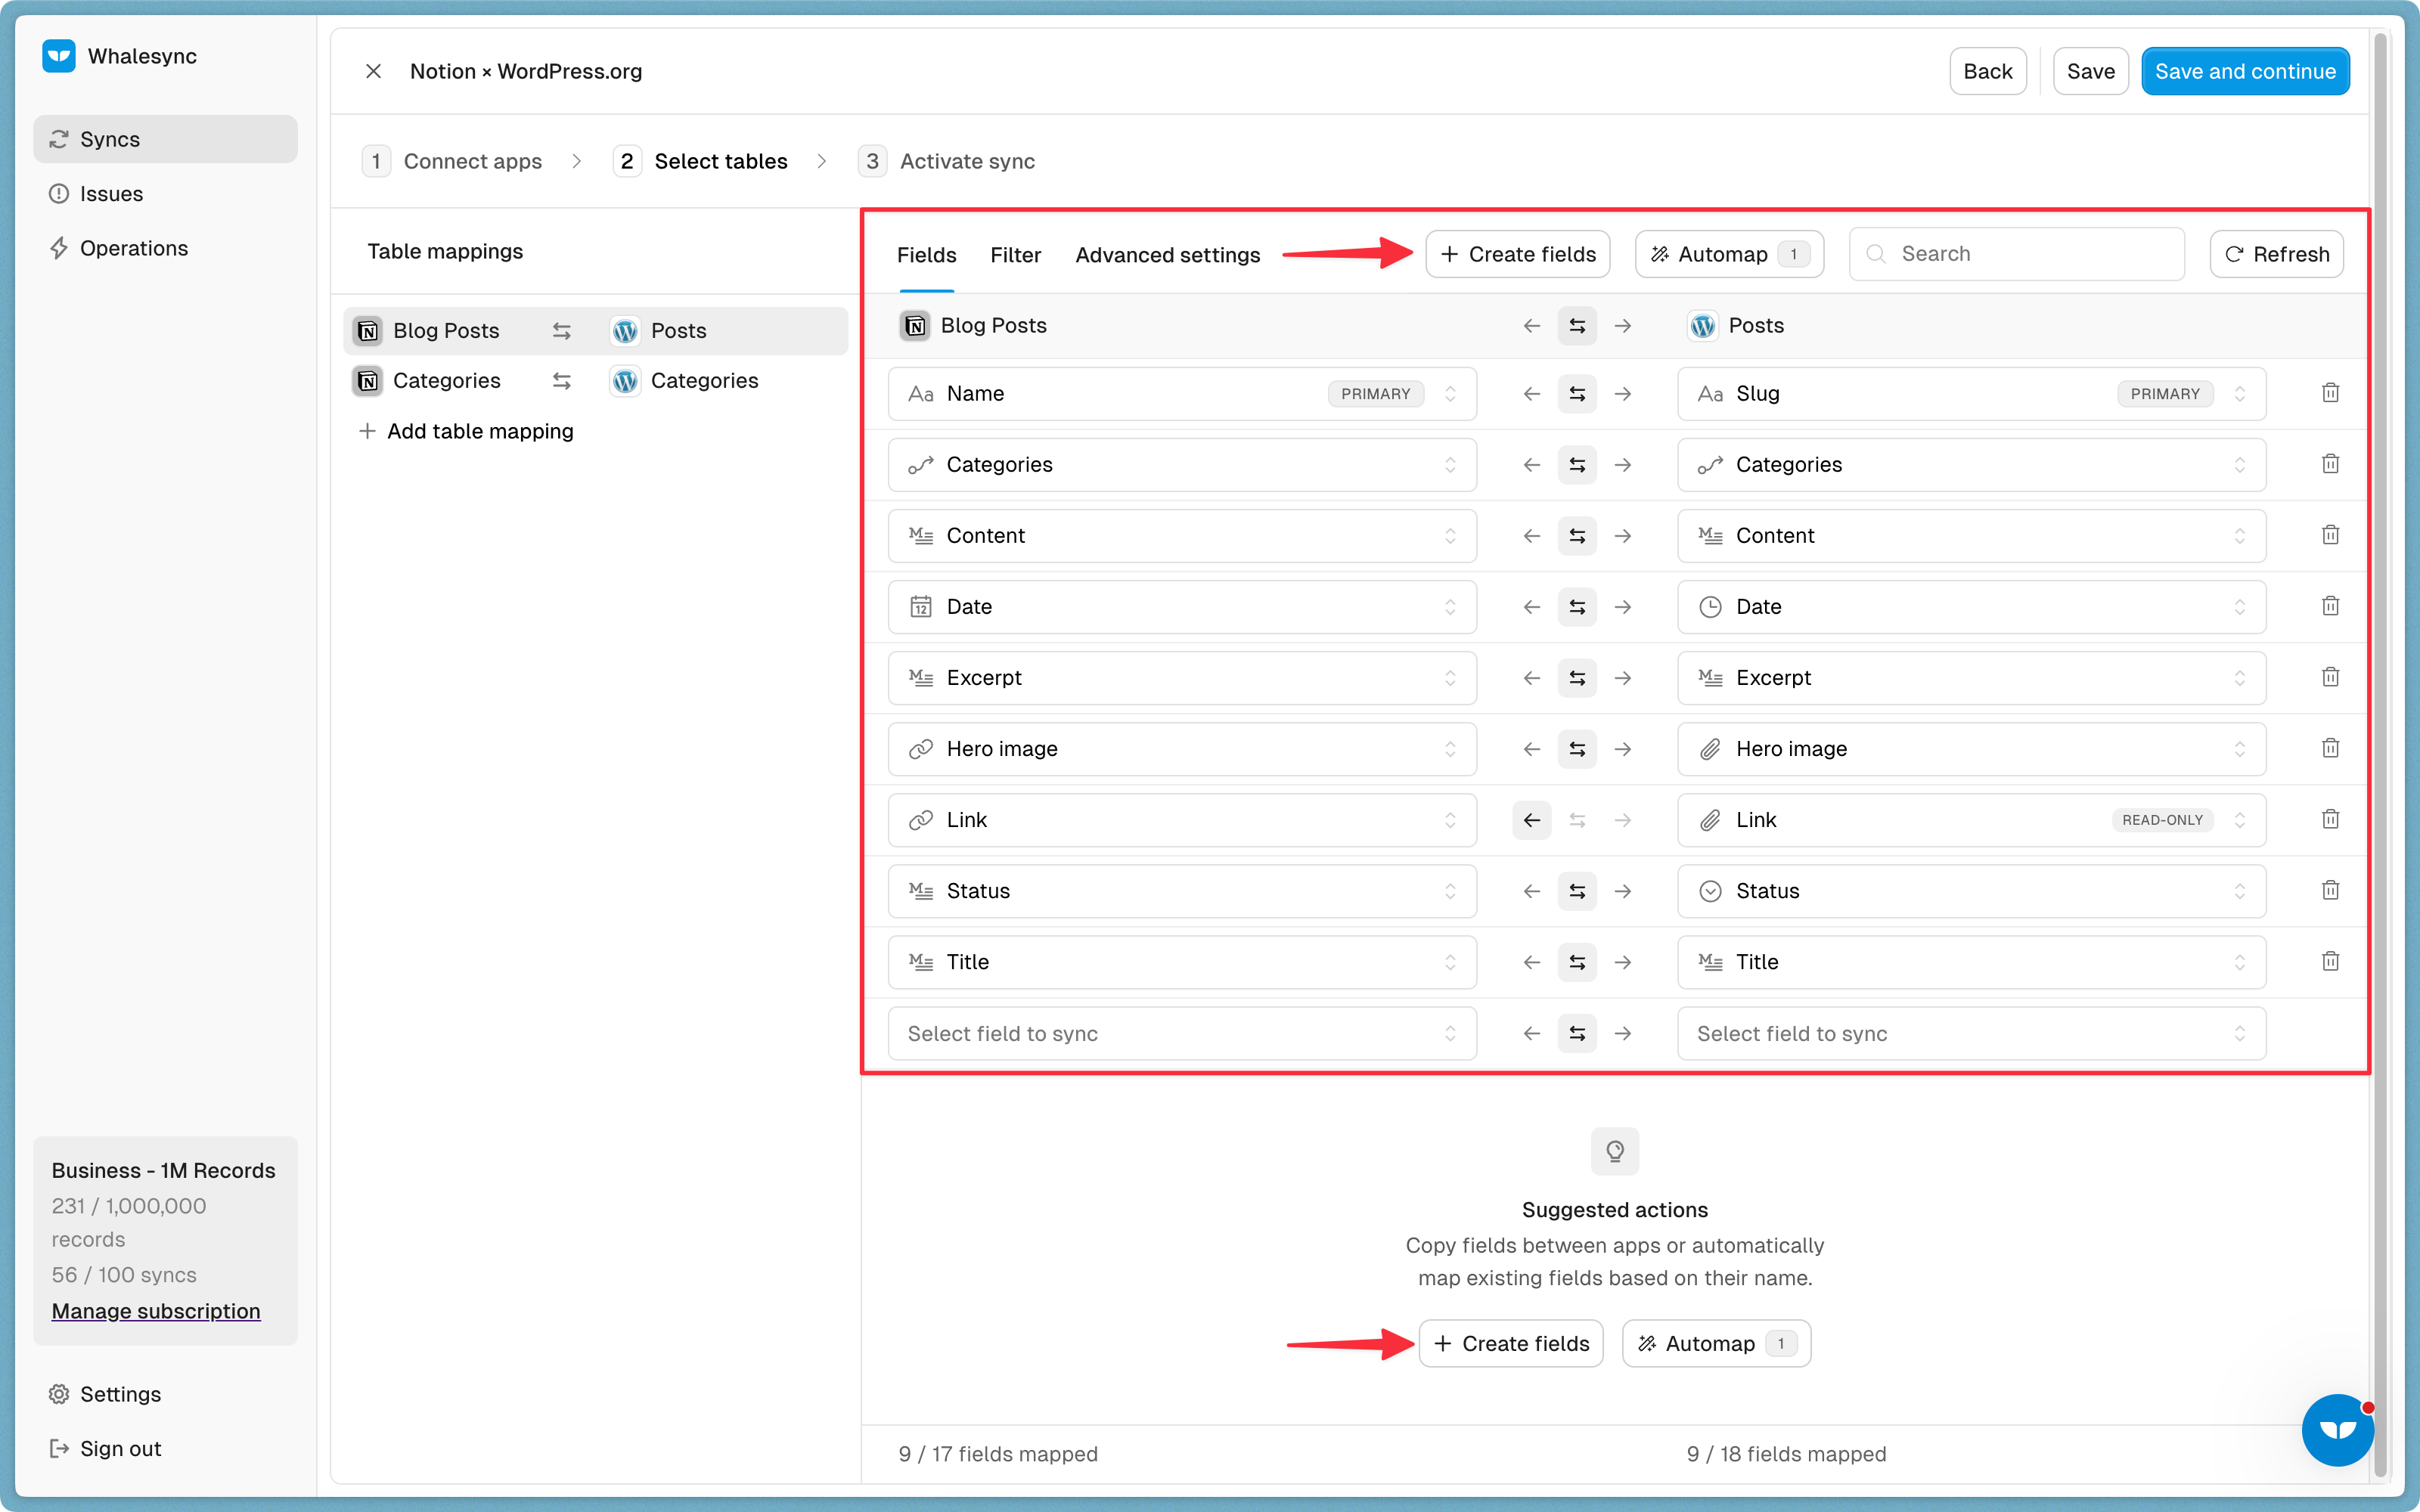Click the Notion icon beside Blog Posts header

(x=914, y=326)
